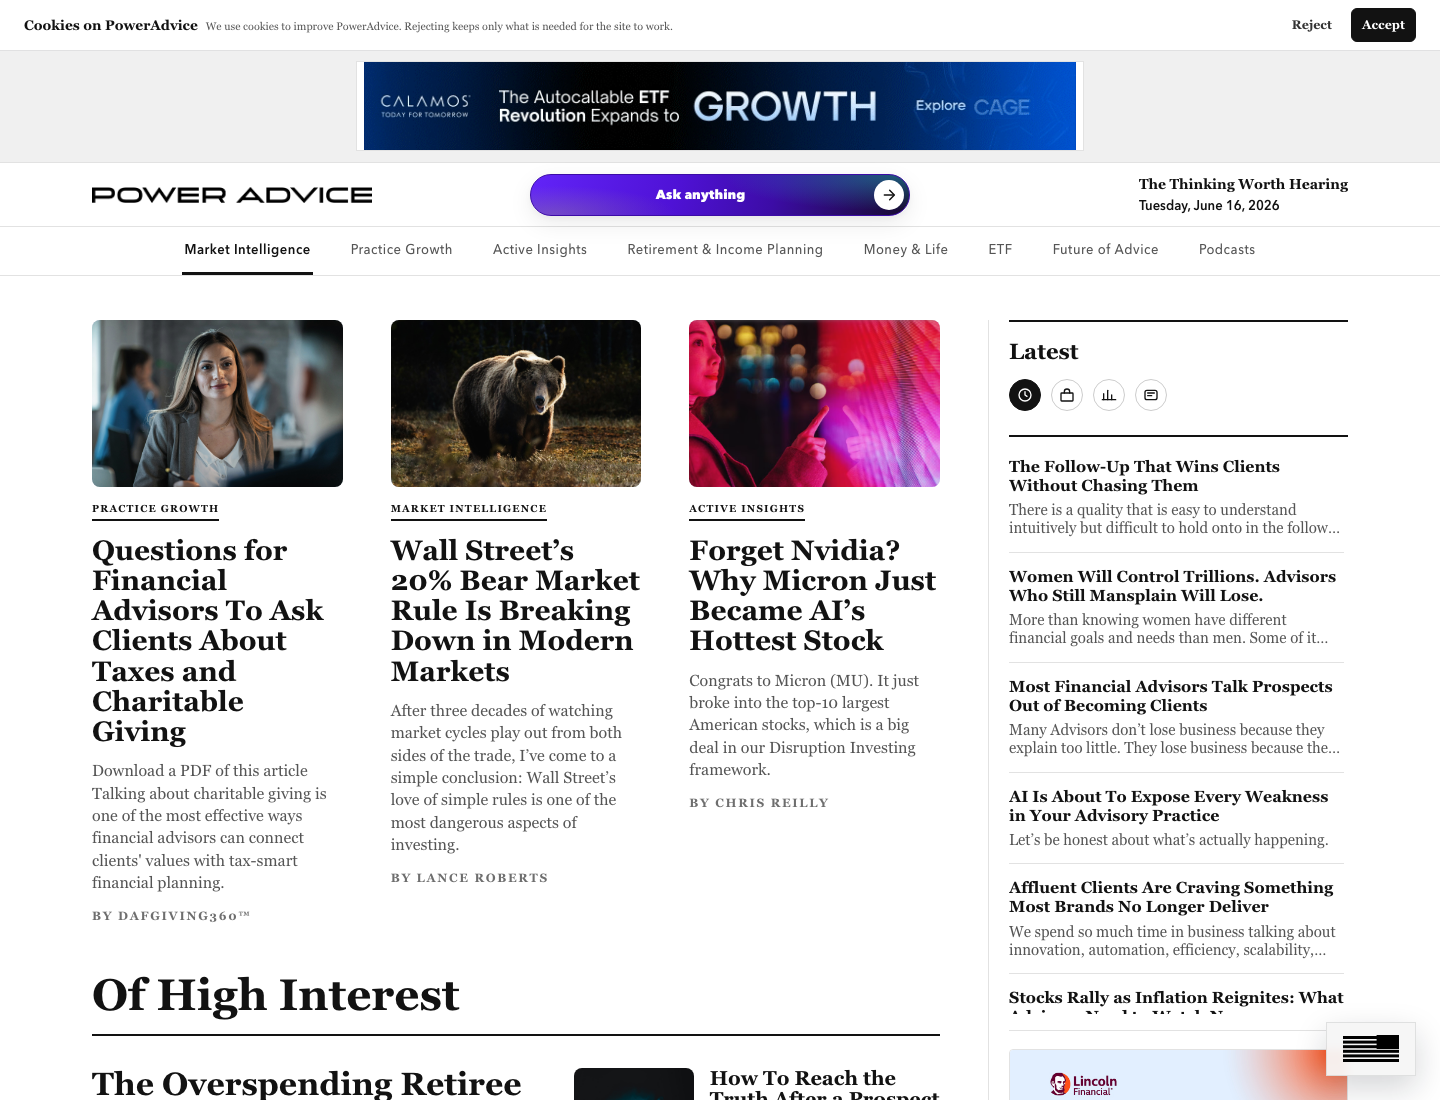The height and width of the screenshot is (1100, 1440).
Task: Click the Of High Interest heading
Action: point(275,995)
